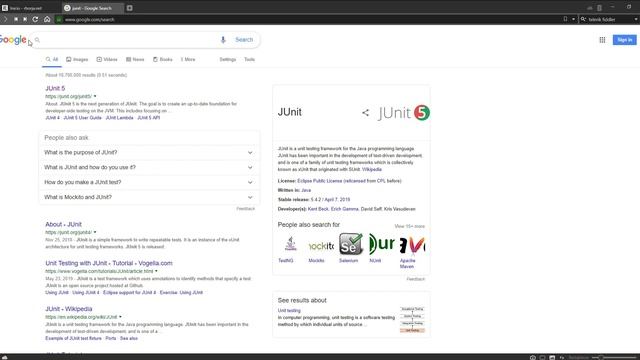Image resolution: width=640 pixels, height=360 pixels.
Task: Reload the page with the refresh icon
Action: pos(36,19)
